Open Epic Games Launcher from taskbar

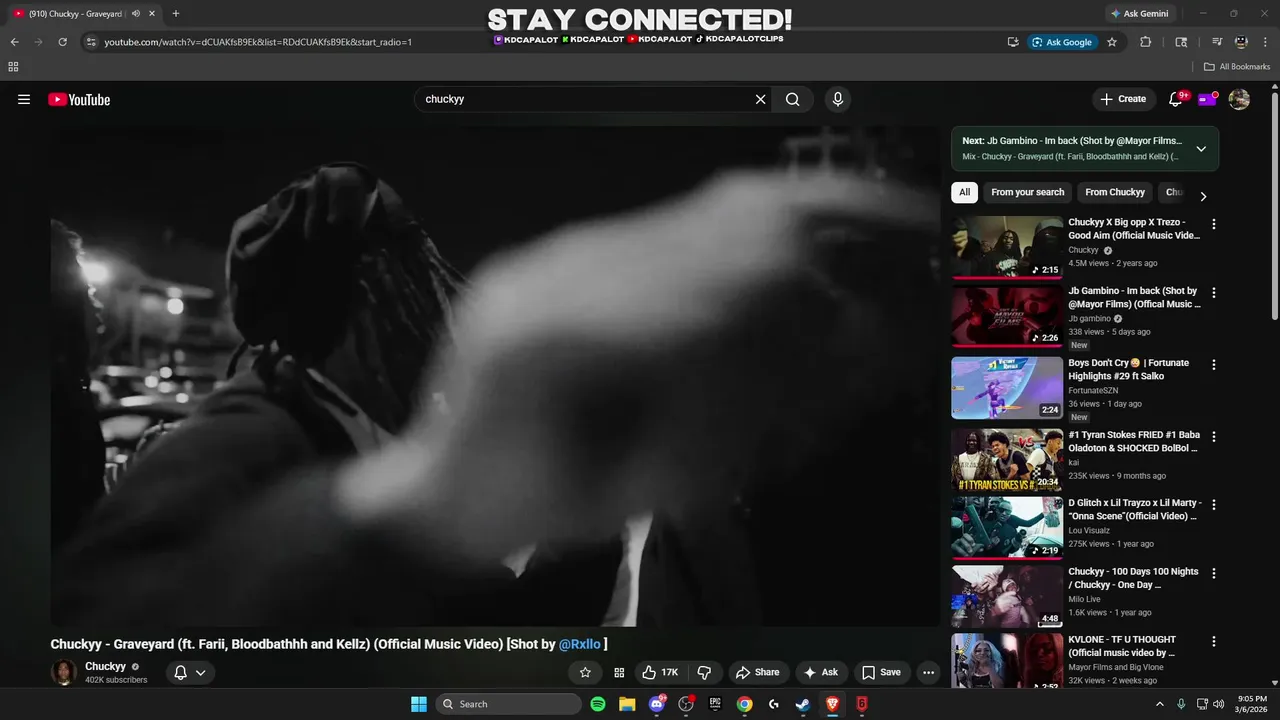tap(715, 704)
